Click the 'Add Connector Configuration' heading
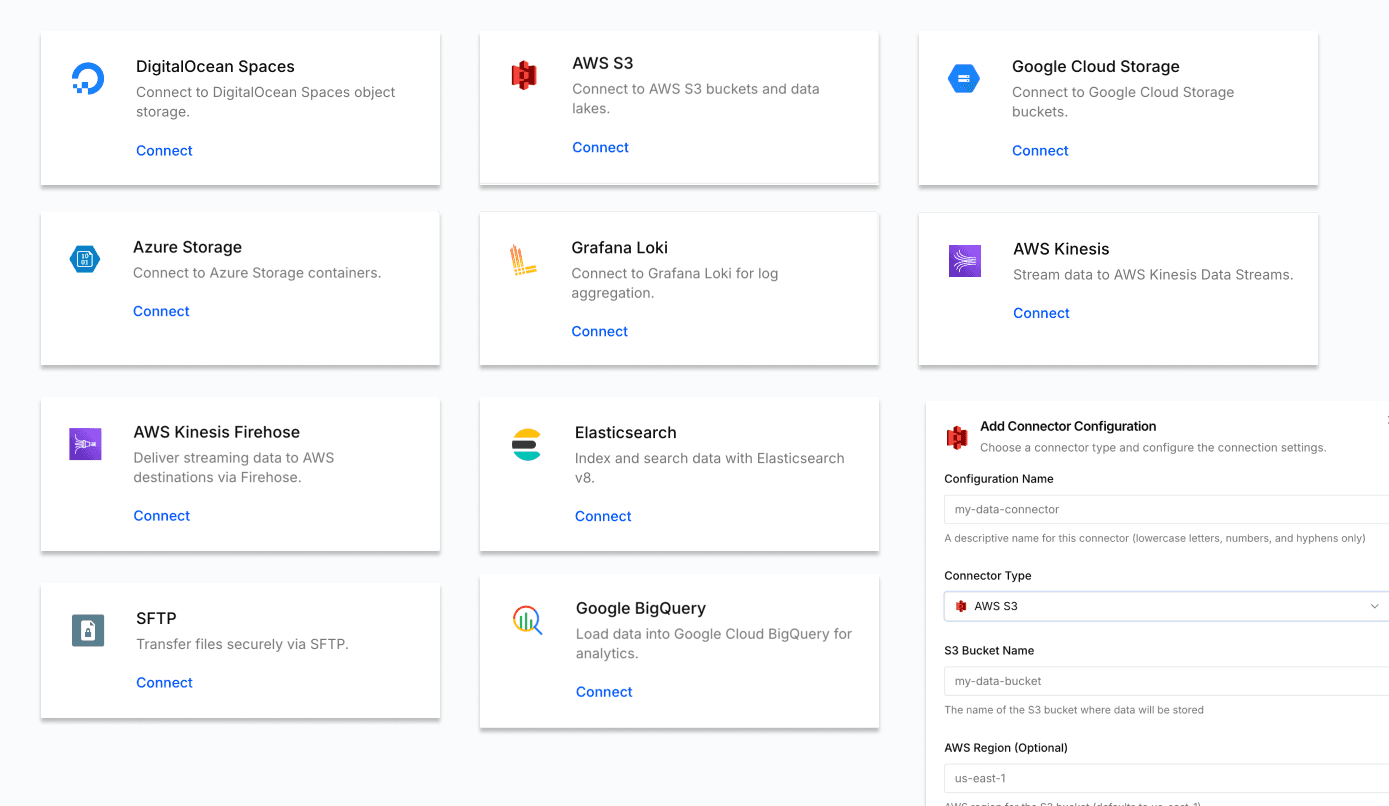The height and width of the screenshot is (806, 1389). pyautogui.click(x=1068, y=426)
